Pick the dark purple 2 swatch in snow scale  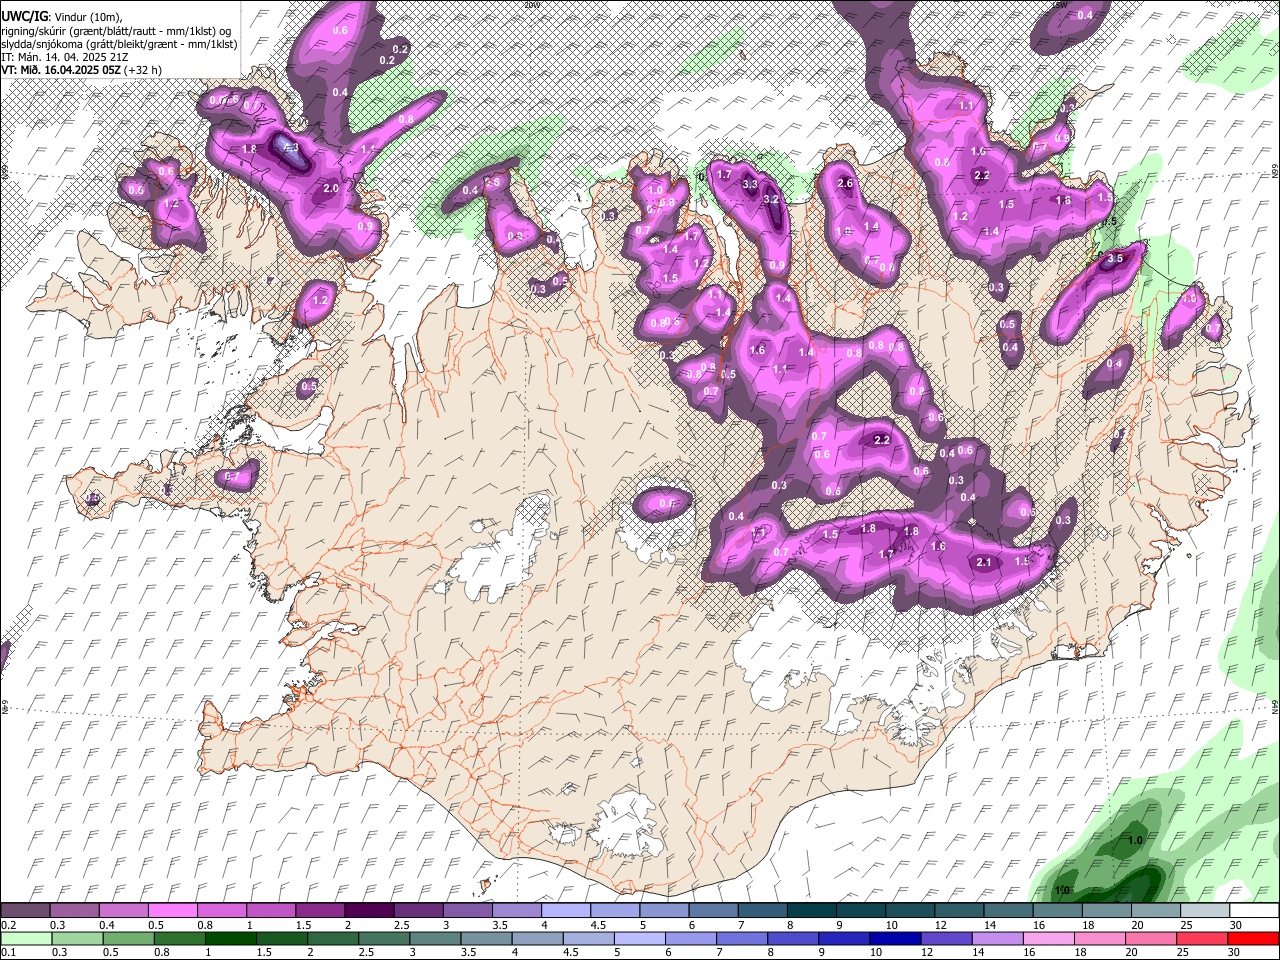[368, 911]
